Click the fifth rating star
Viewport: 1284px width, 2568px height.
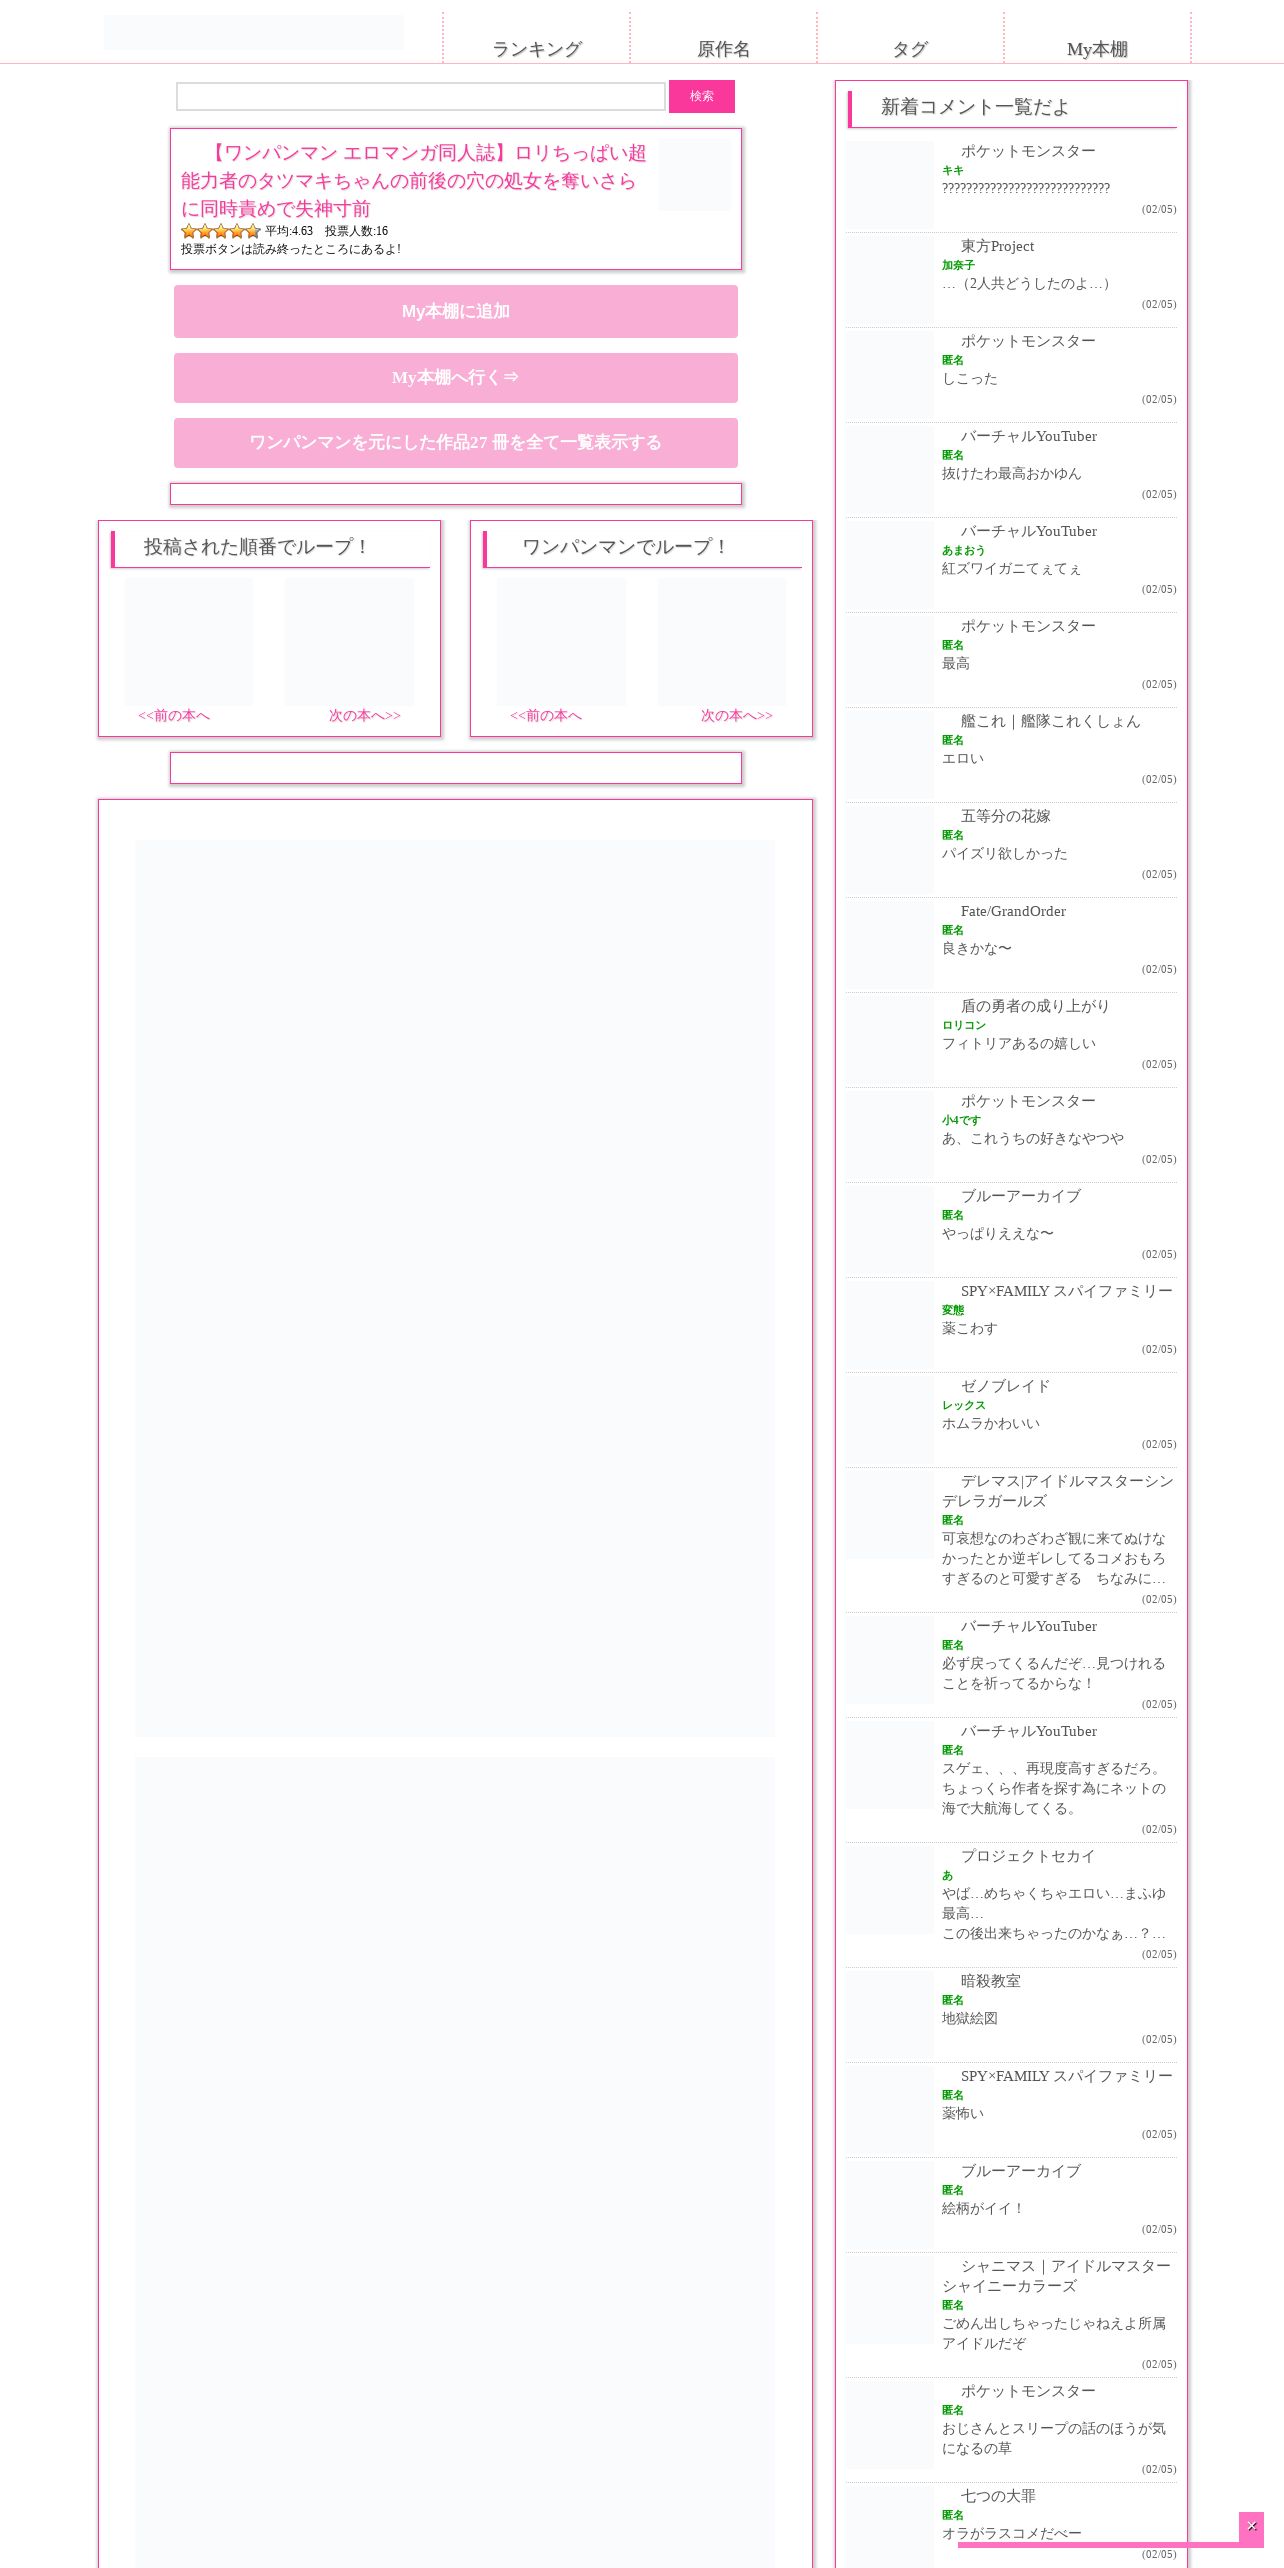point(253,231)
